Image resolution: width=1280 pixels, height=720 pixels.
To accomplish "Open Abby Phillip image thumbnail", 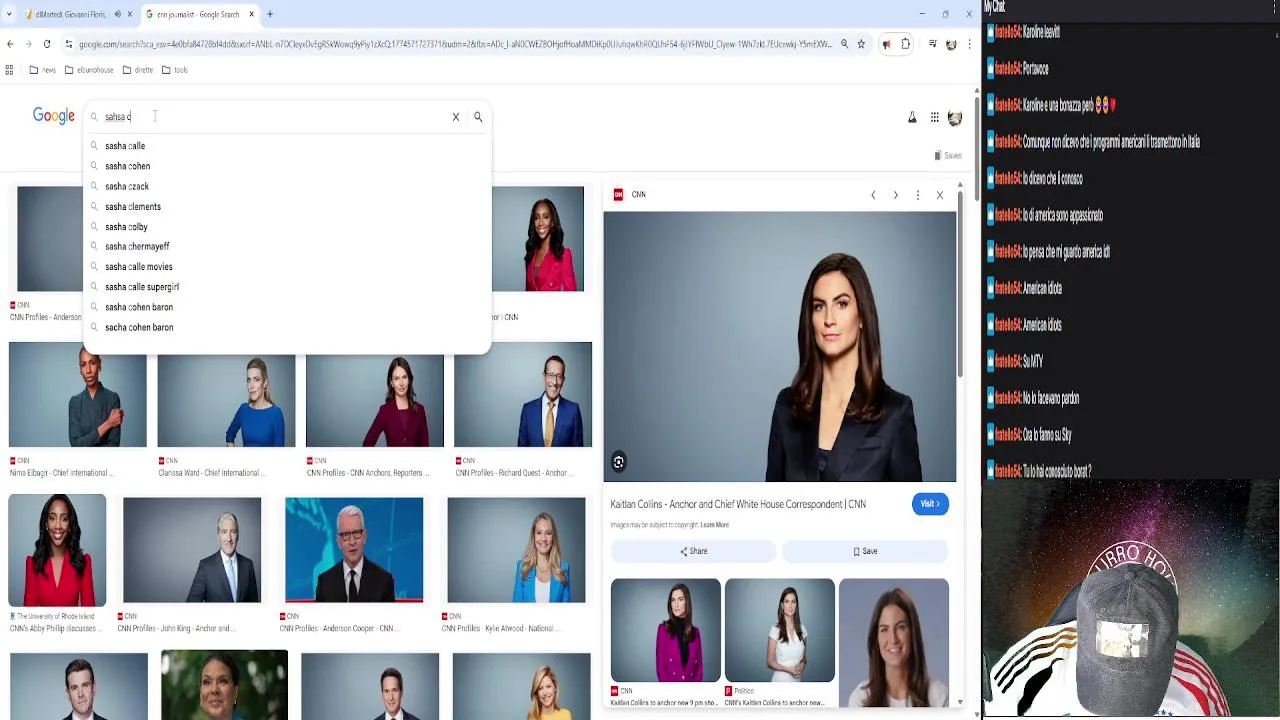I will click(x=57, y=550).
